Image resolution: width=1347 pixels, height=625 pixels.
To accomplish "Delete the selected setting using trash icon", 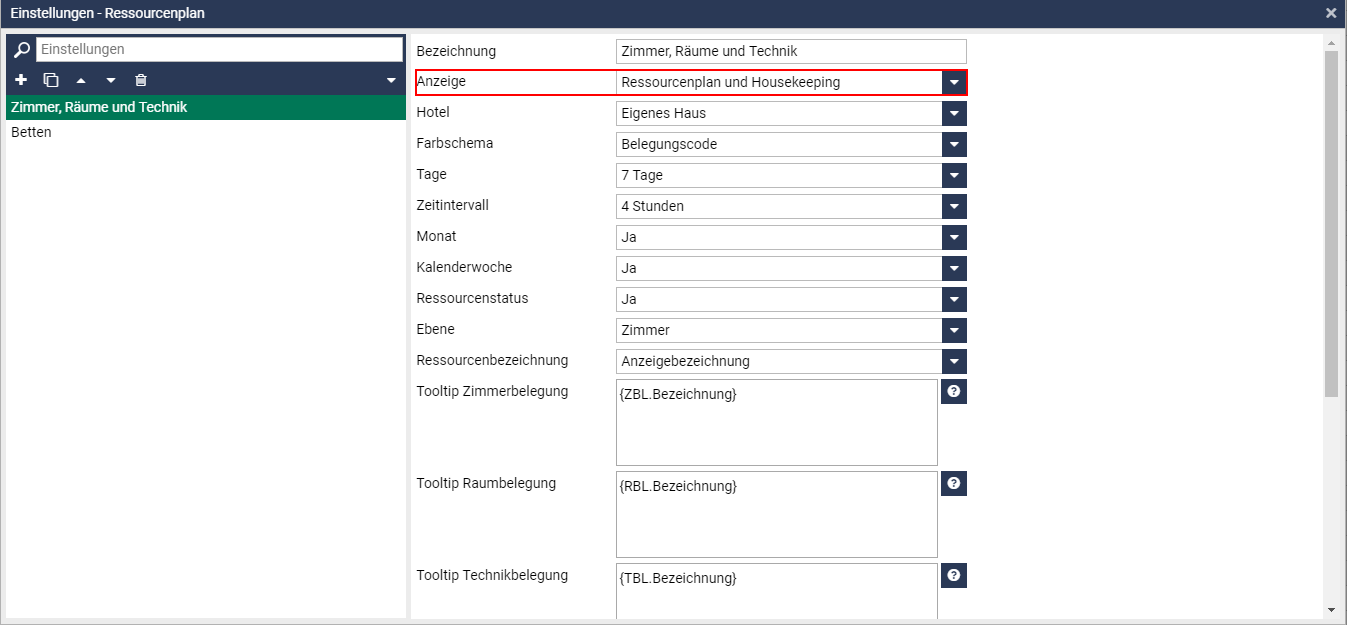I will pyautogui.click(x=141, y=80).
